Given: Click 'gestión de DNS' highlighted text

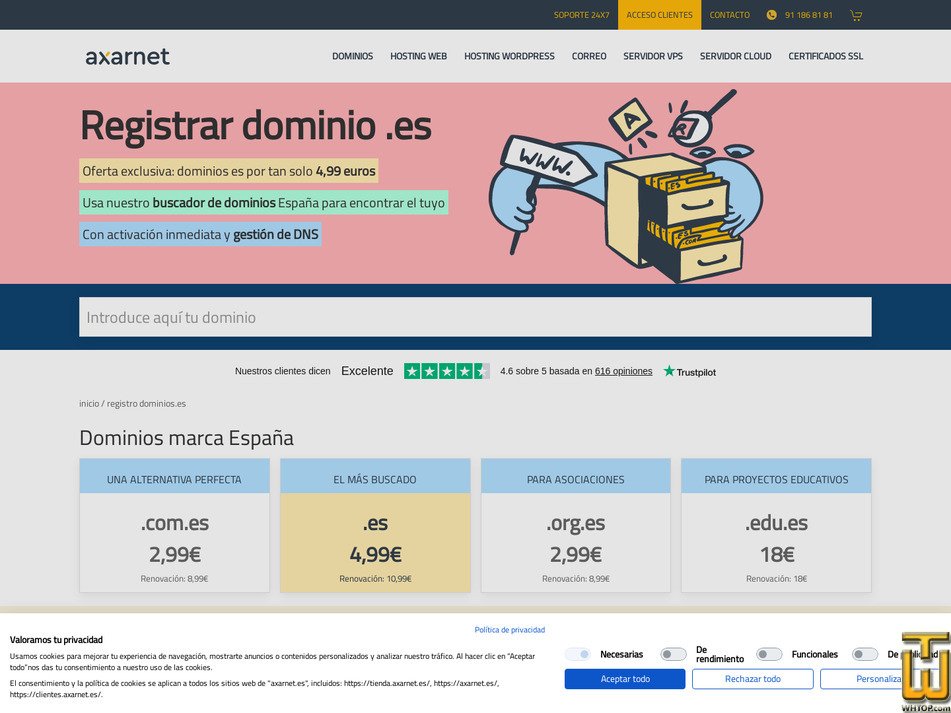Looking at the screenshot, I should coord(275,235).
